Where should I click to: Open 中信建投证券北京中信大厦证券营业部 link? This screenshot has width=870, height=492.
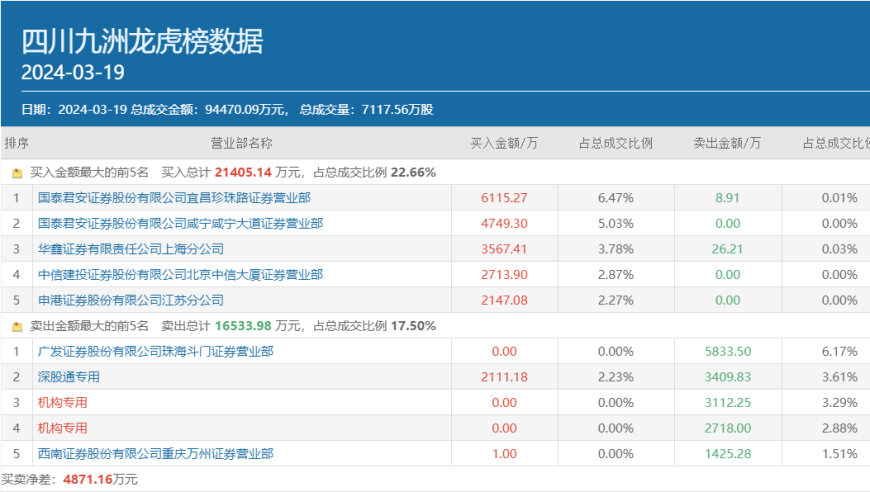coord(180,275)
